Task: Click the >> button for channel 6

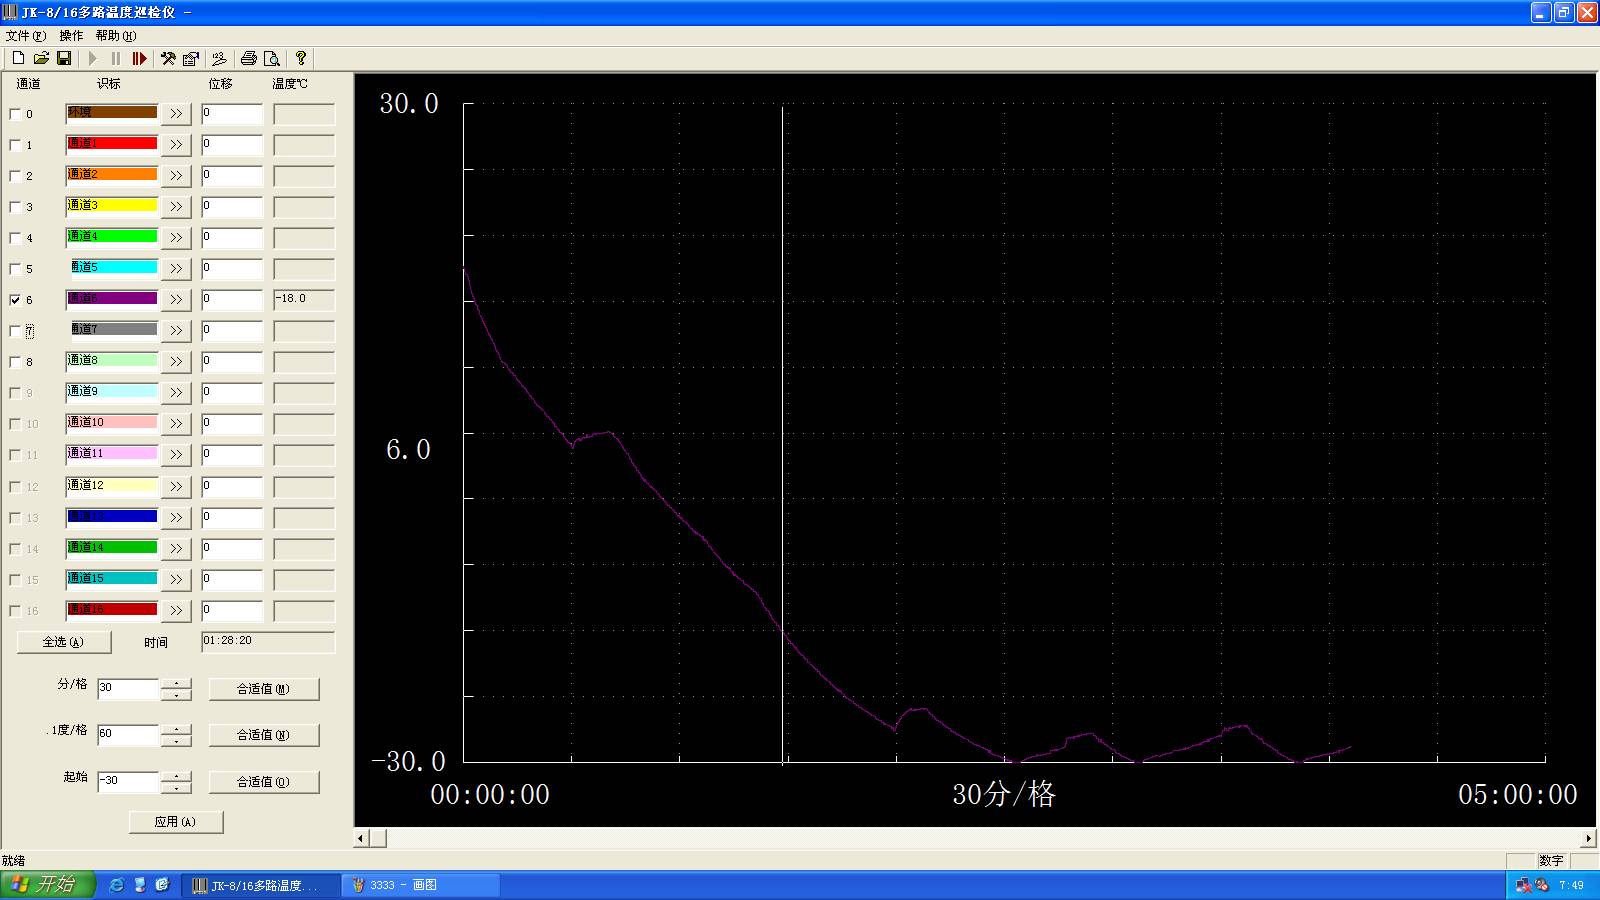Action: (176, 300)
